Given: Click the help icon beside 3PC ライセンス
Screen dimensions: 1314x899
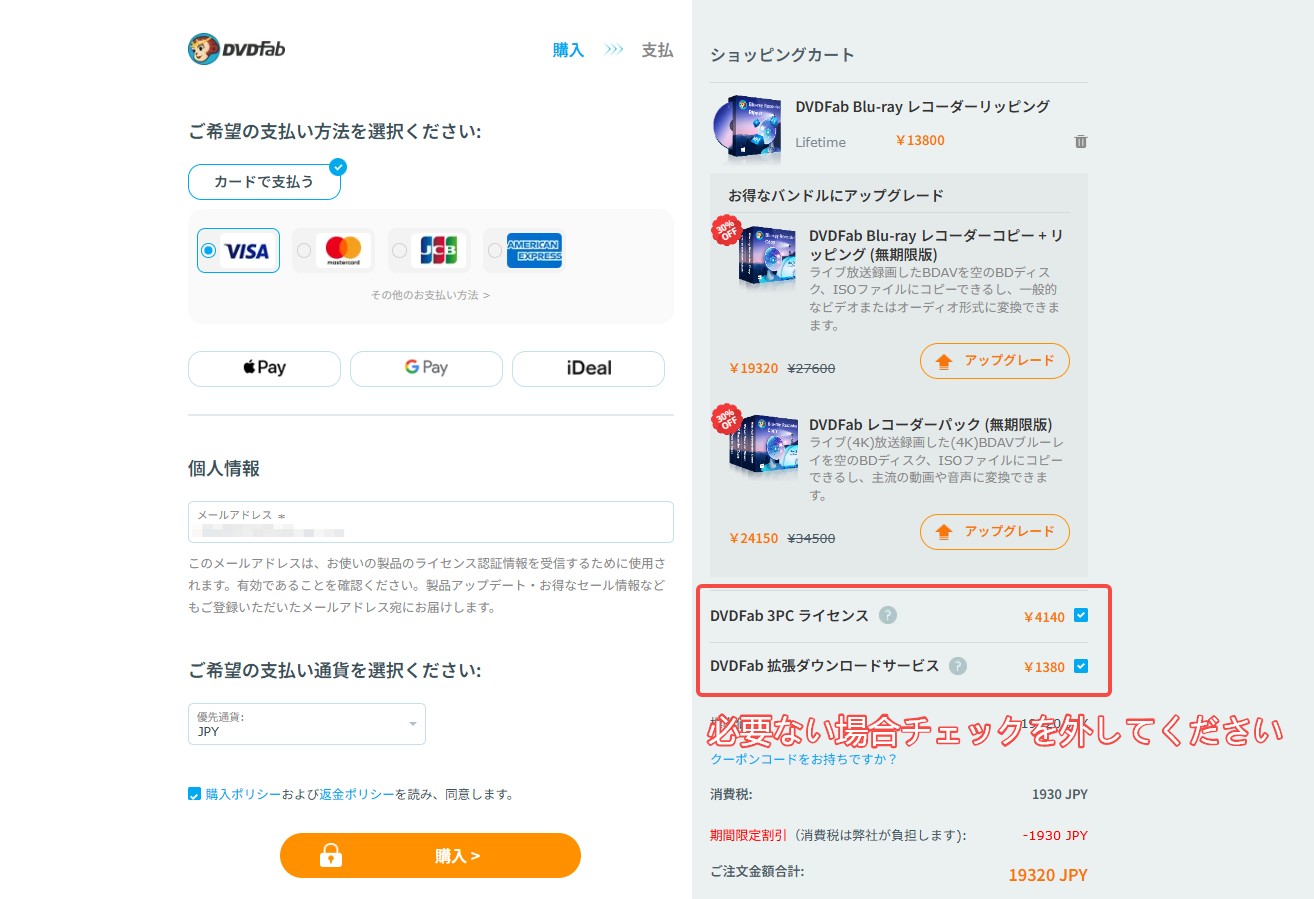Looking at the screenshot, I should pos(887,615).
